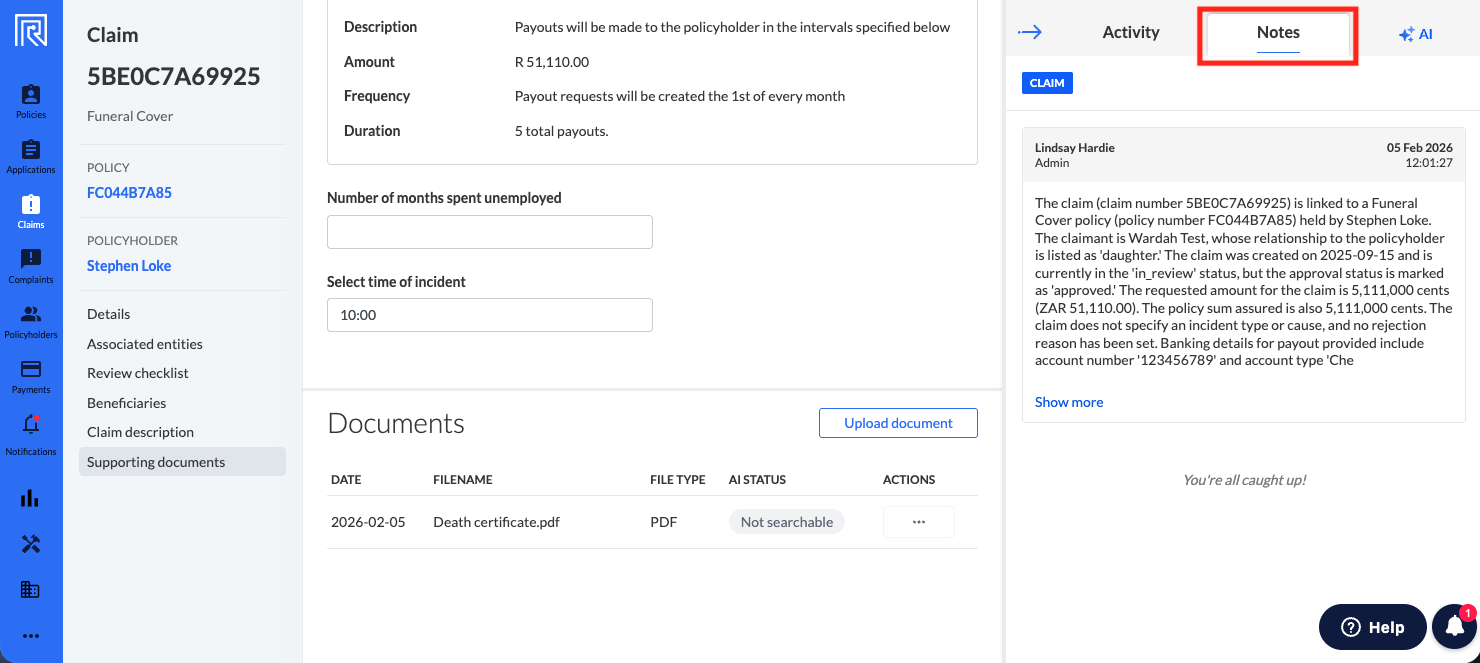Image resolution: width=1480 pixels, height=663 pixels.
Task: Click the FILENAME column header
Action: [x=463, y=480]
